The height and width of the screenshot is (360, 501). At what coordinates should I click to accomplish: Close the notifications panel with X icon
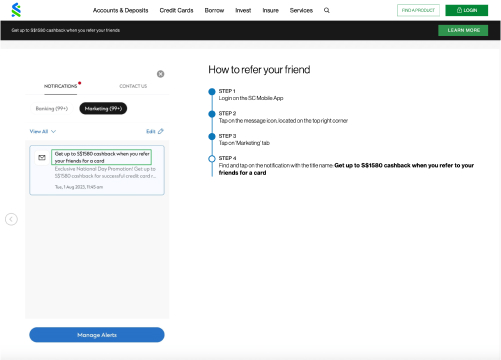[x=160, y=74]
